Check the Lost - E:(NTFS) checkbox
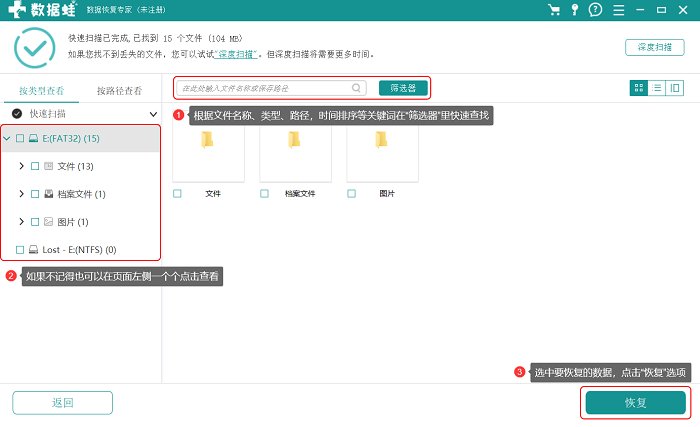 (x=20, y=250)
